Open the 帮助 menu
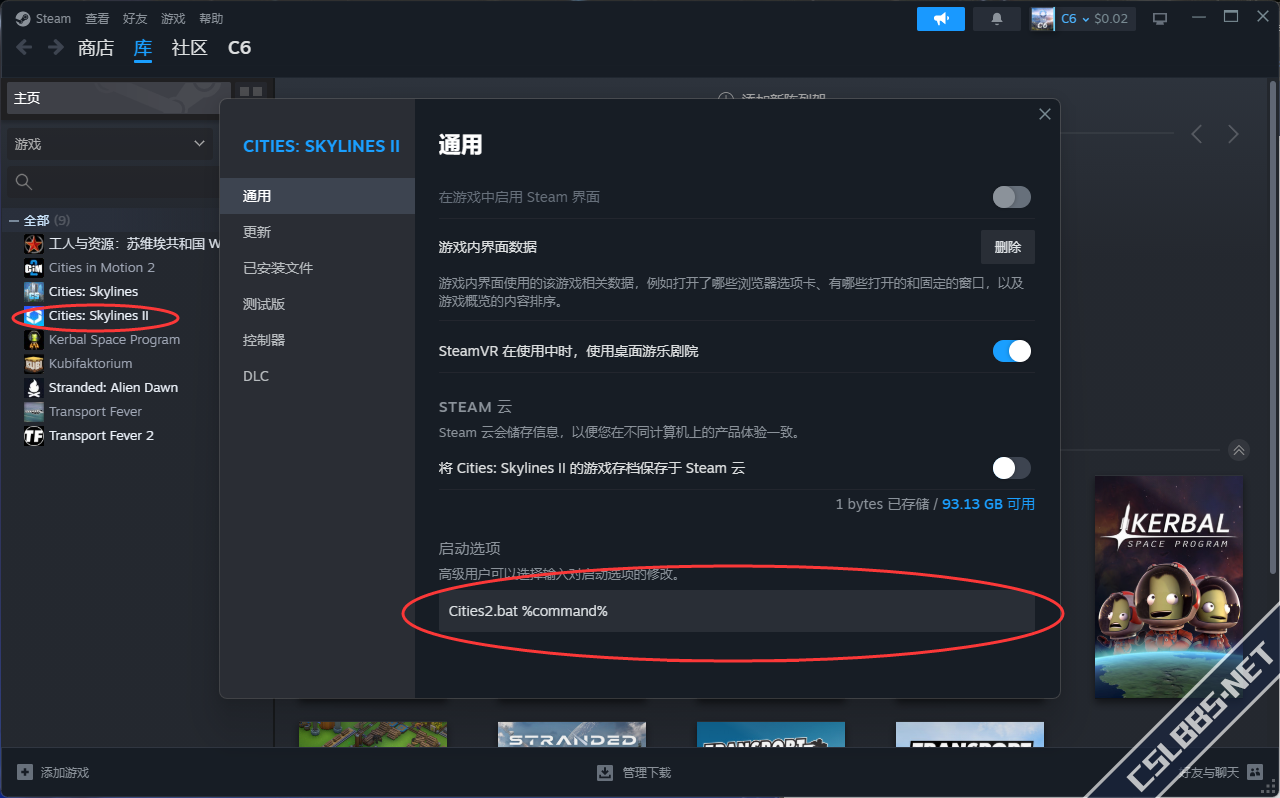1280x798 pixels. pos(211,18)
